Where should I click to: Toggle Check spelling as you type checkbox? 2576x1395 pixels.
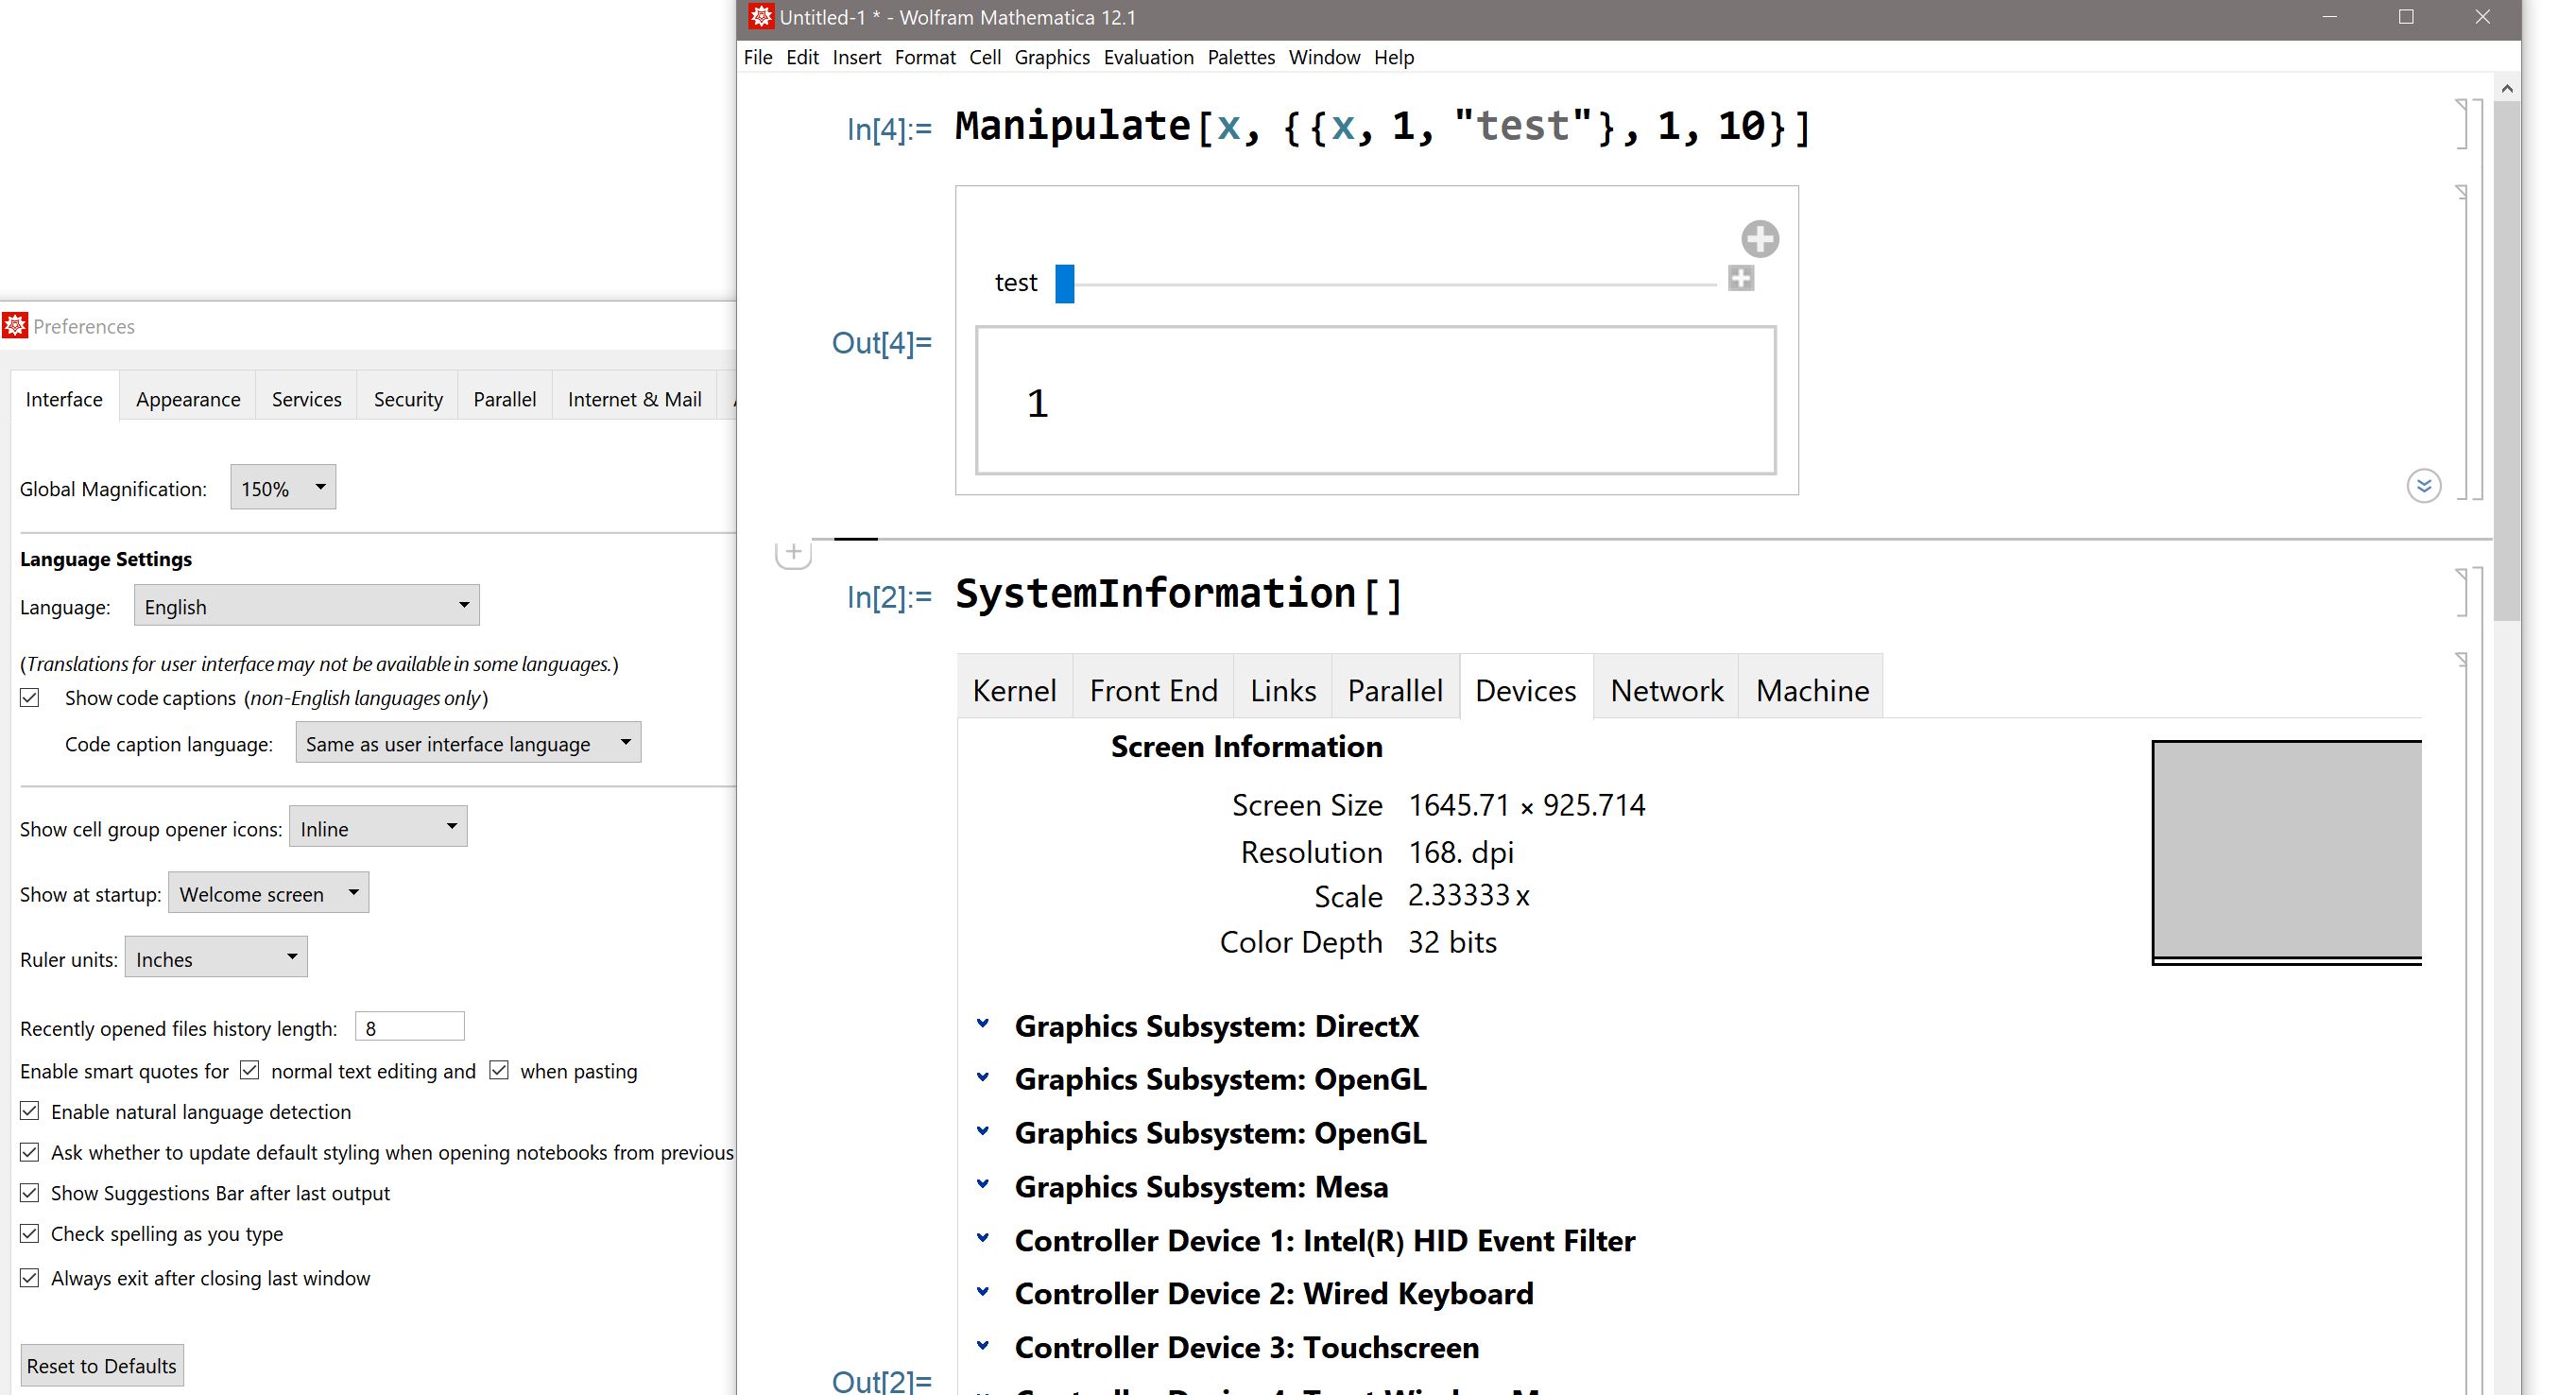click(x=29, y=1233)
